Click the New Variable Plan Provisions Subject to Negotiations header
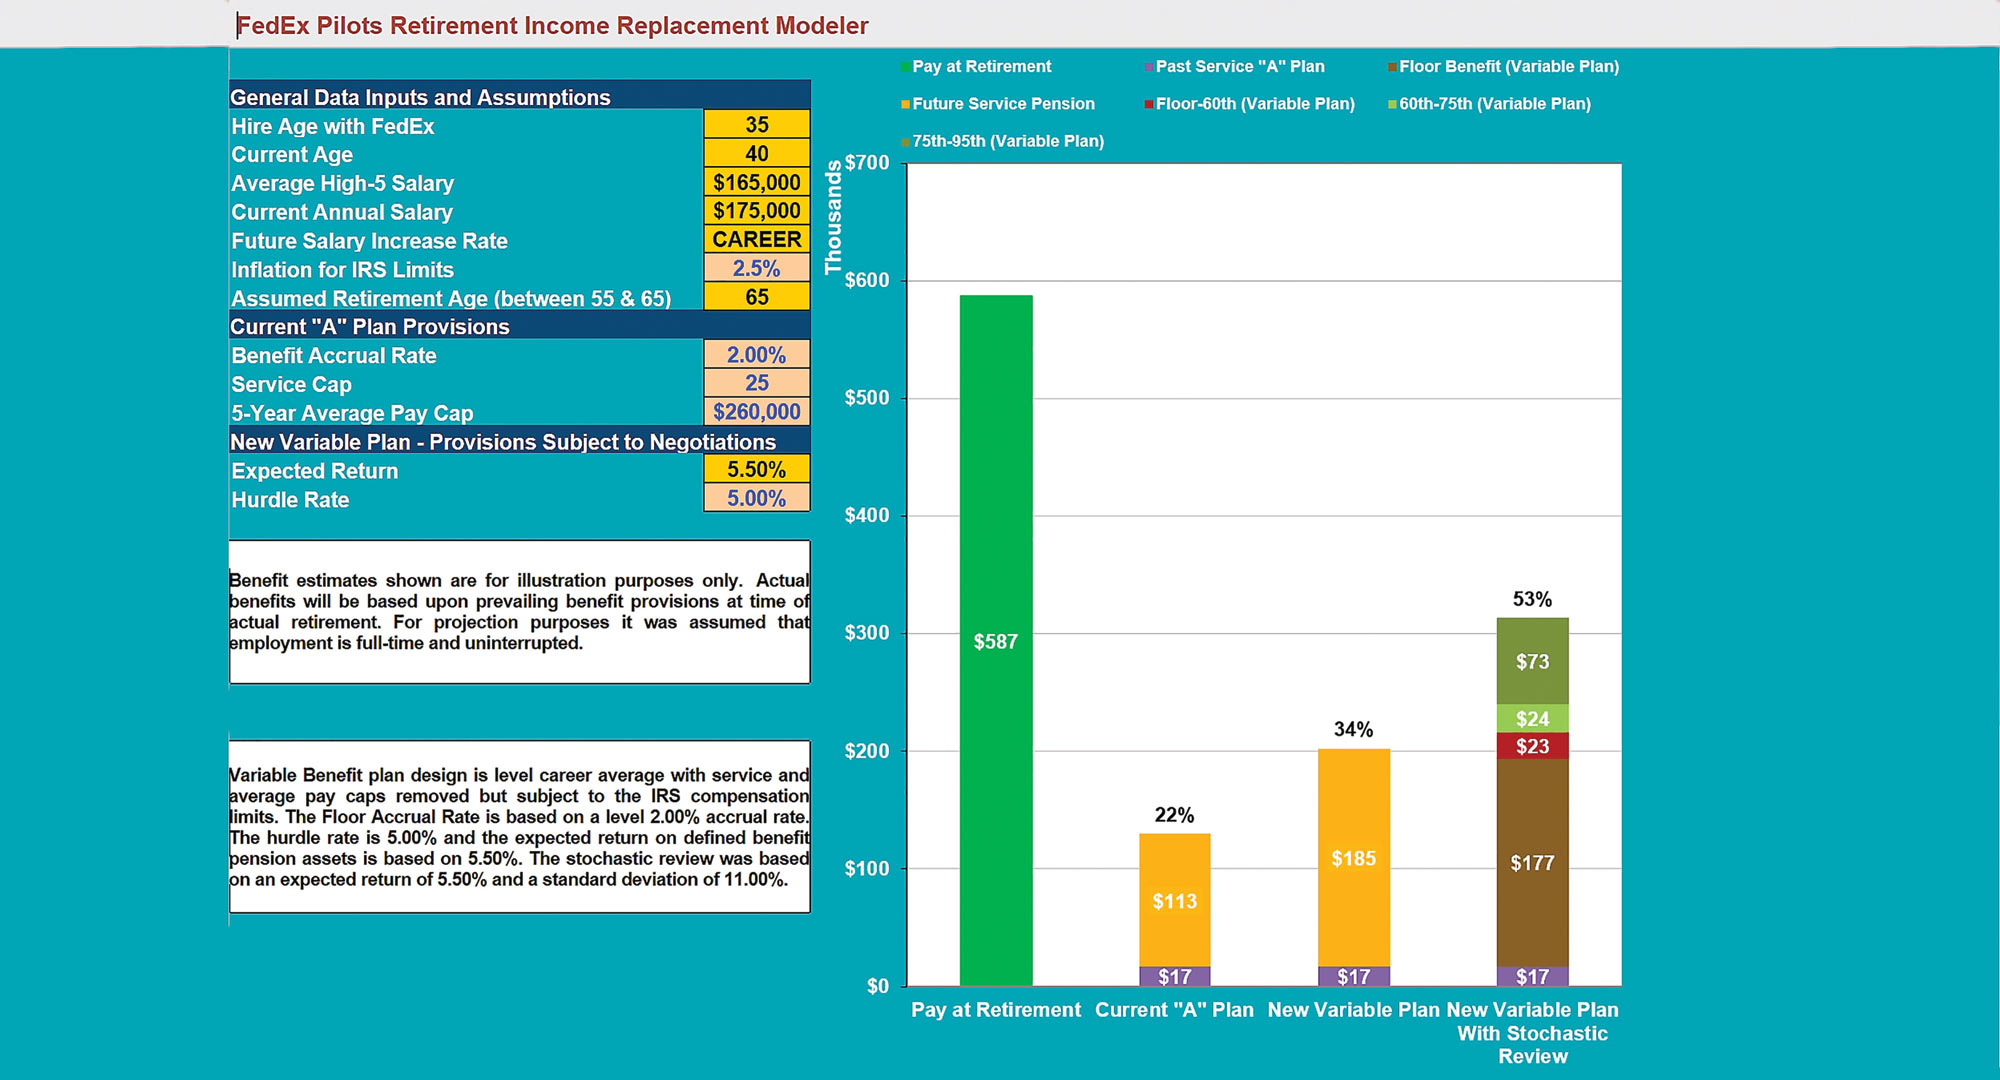This screenshot has height=1080, width=2000. [520, 441]
